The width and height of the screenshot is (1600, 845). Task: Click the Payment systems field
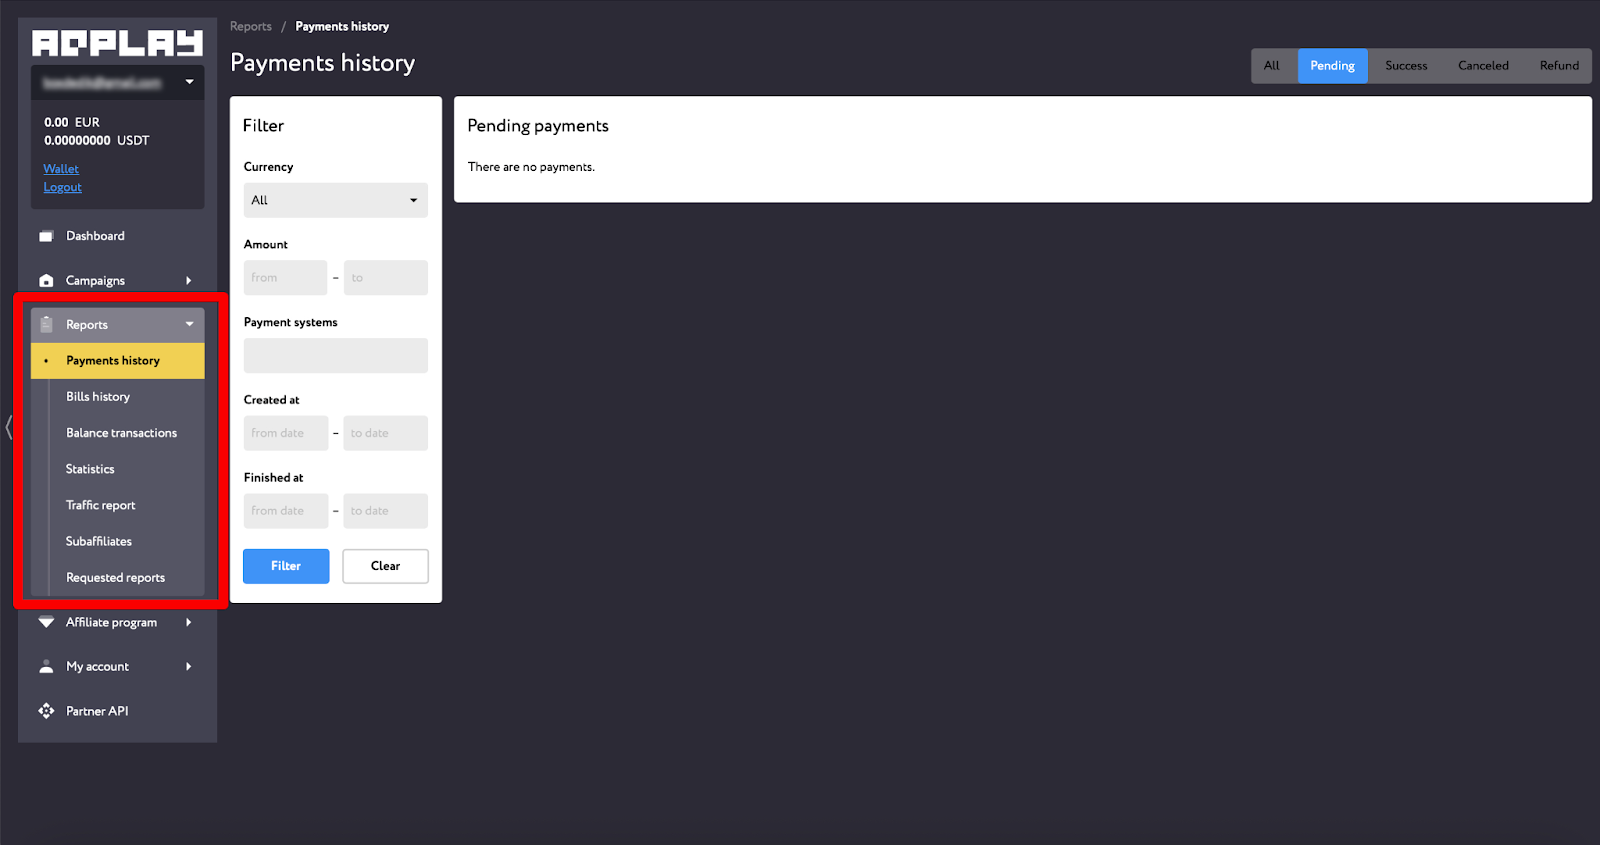coord(336,356)
